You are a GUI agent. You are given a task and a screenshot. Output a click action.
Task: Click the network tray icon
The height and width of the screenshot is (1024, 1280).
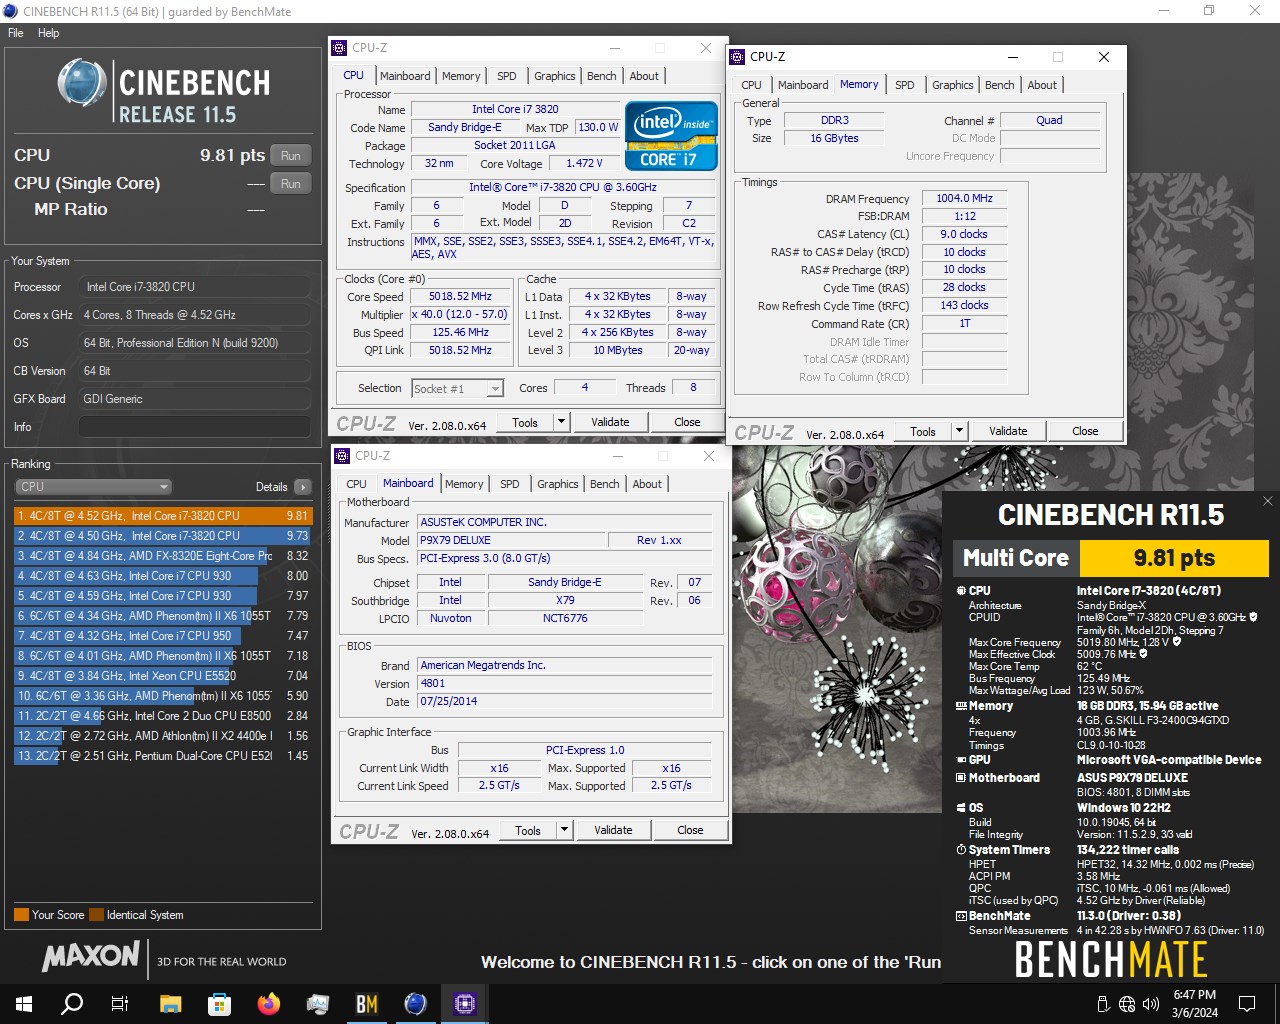(1127, 1004)
